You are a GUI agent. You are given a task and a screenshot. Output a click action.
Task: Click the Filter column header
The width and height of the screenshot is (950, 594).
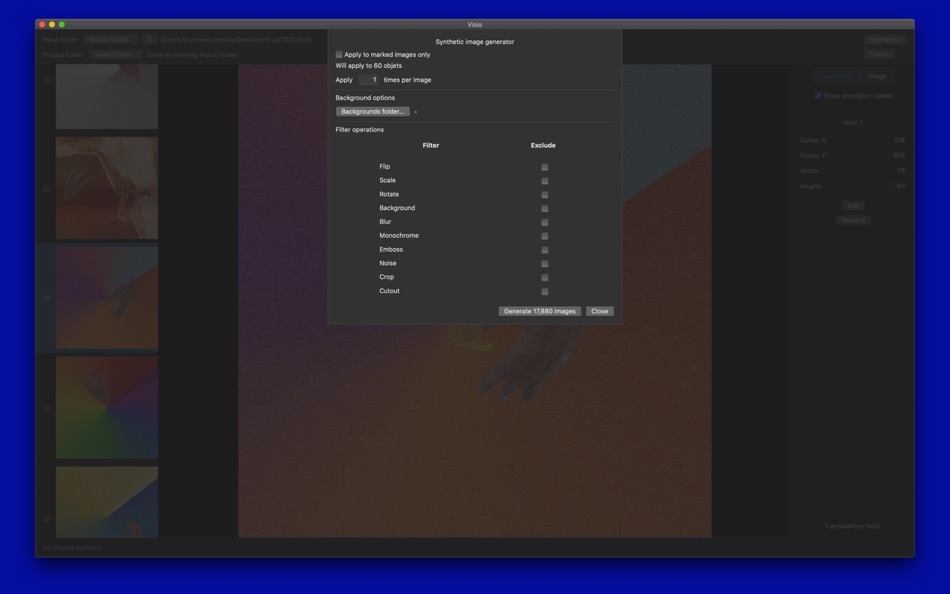click(x=431, y=145)
